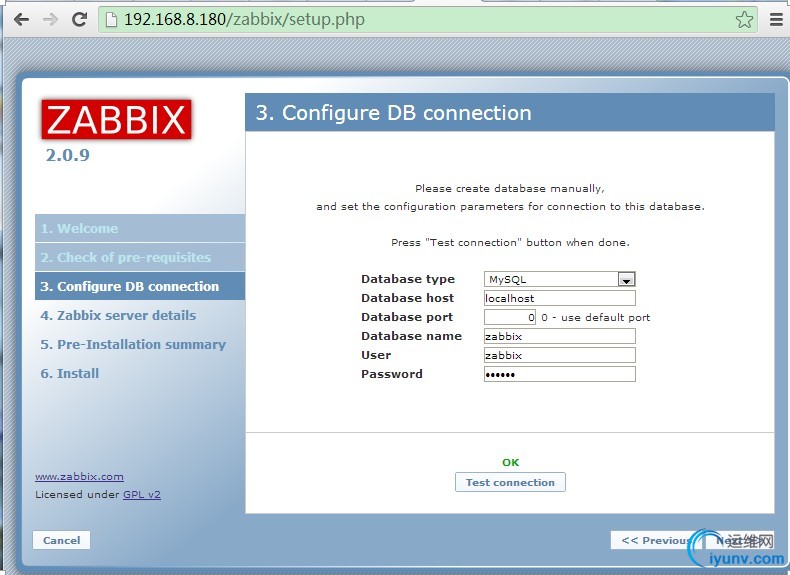This screenshot has height=575, width=790.
Task: Select step 3. Configure DB connection
Action: click(x=140, y=286)
